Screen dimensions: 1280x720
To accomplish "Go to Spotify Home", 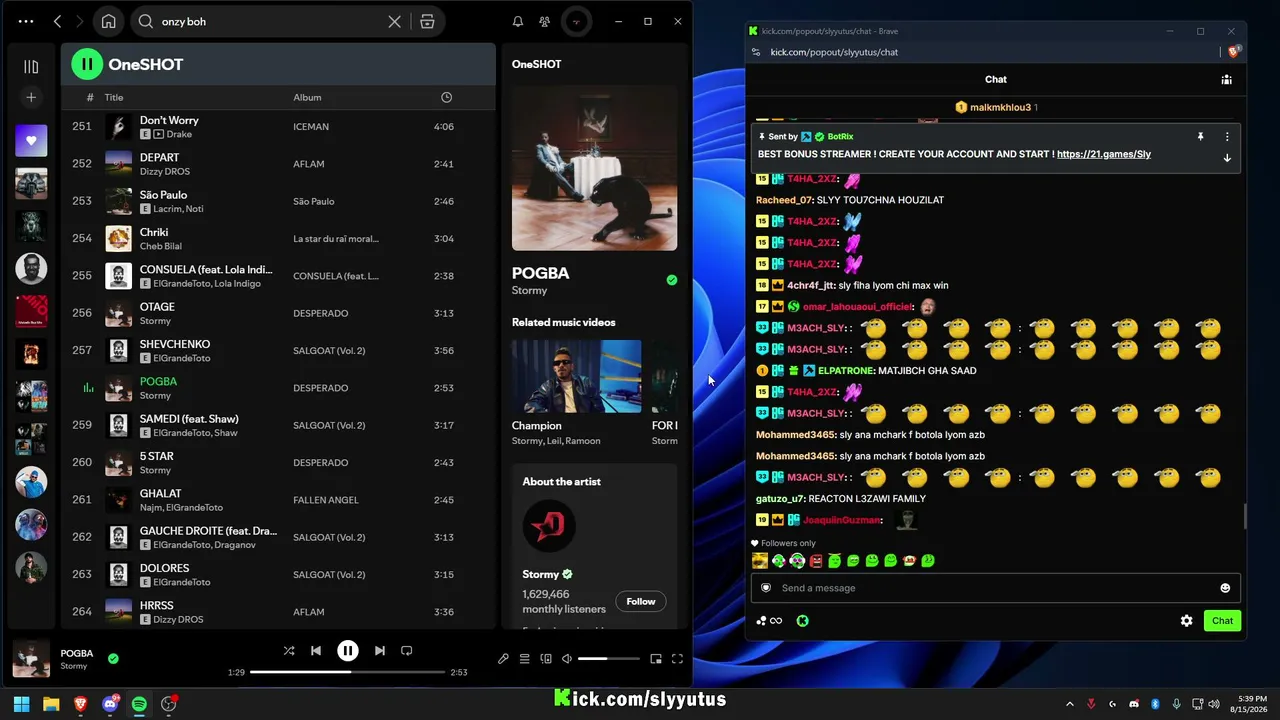I will (x=108, y=21).
